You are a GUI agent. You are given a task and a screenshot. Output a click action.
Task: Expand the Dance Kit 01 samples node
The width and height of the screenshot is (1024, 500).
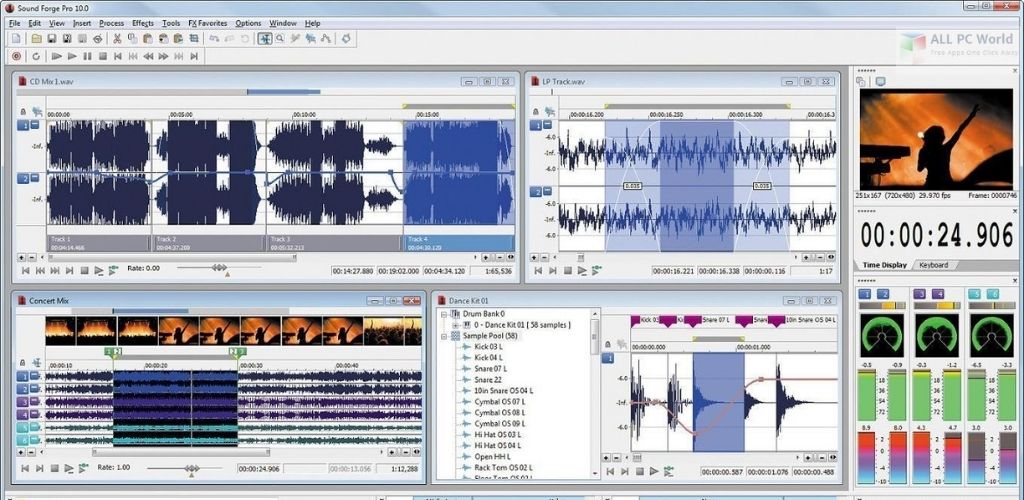[x=455, y=326]
